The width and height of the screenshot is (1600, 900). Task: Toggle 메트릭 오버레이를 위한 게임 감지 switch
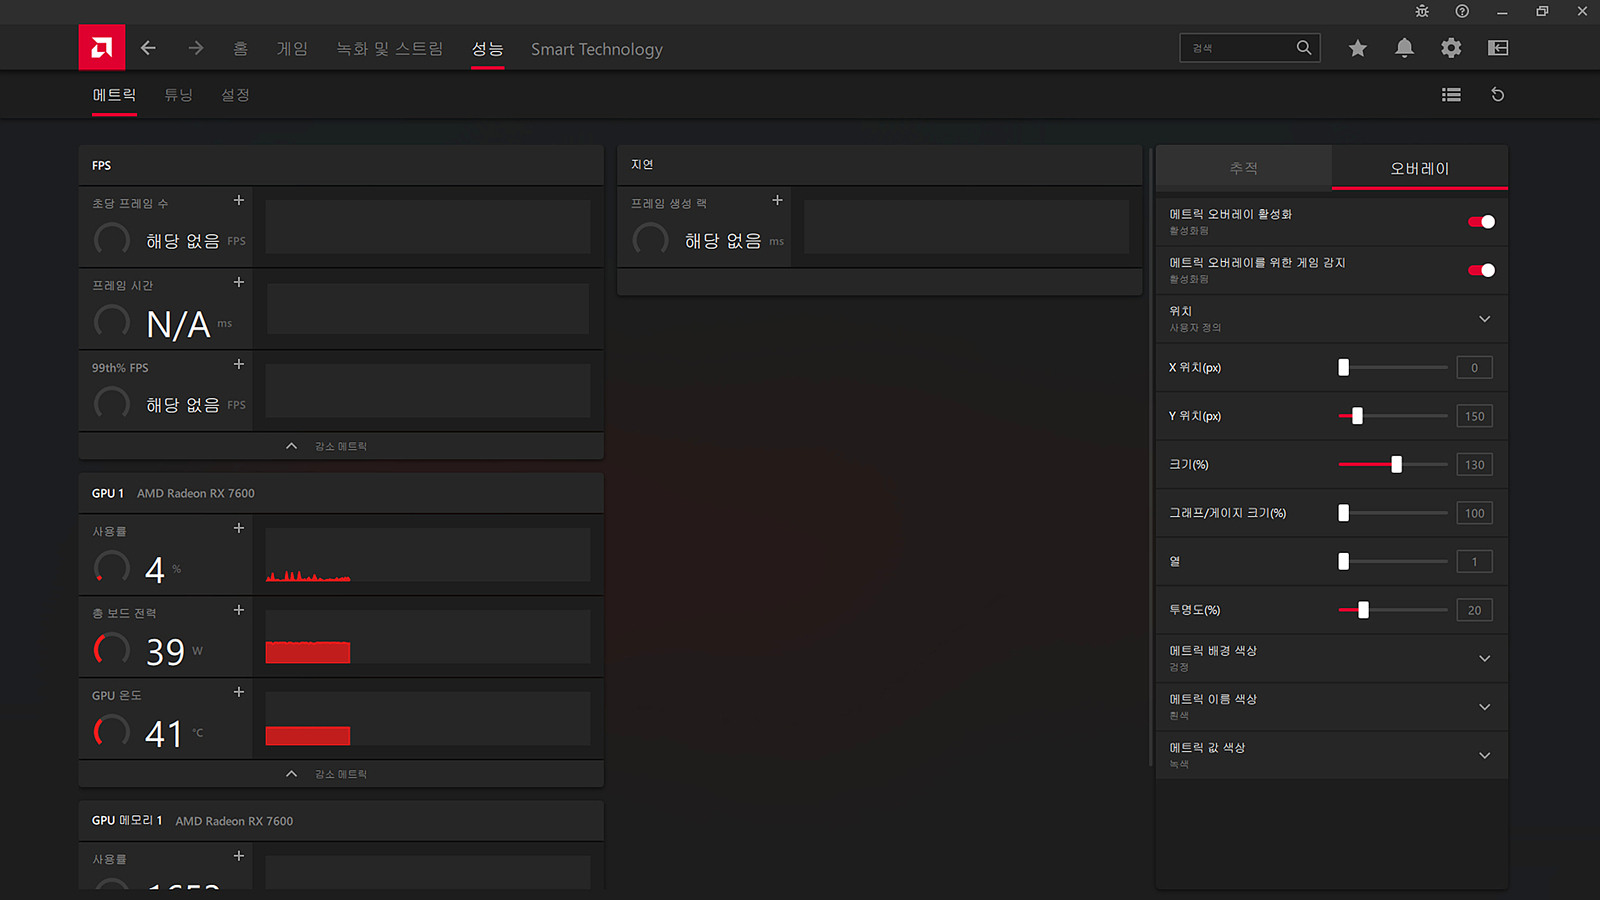tap(1481, 270)
